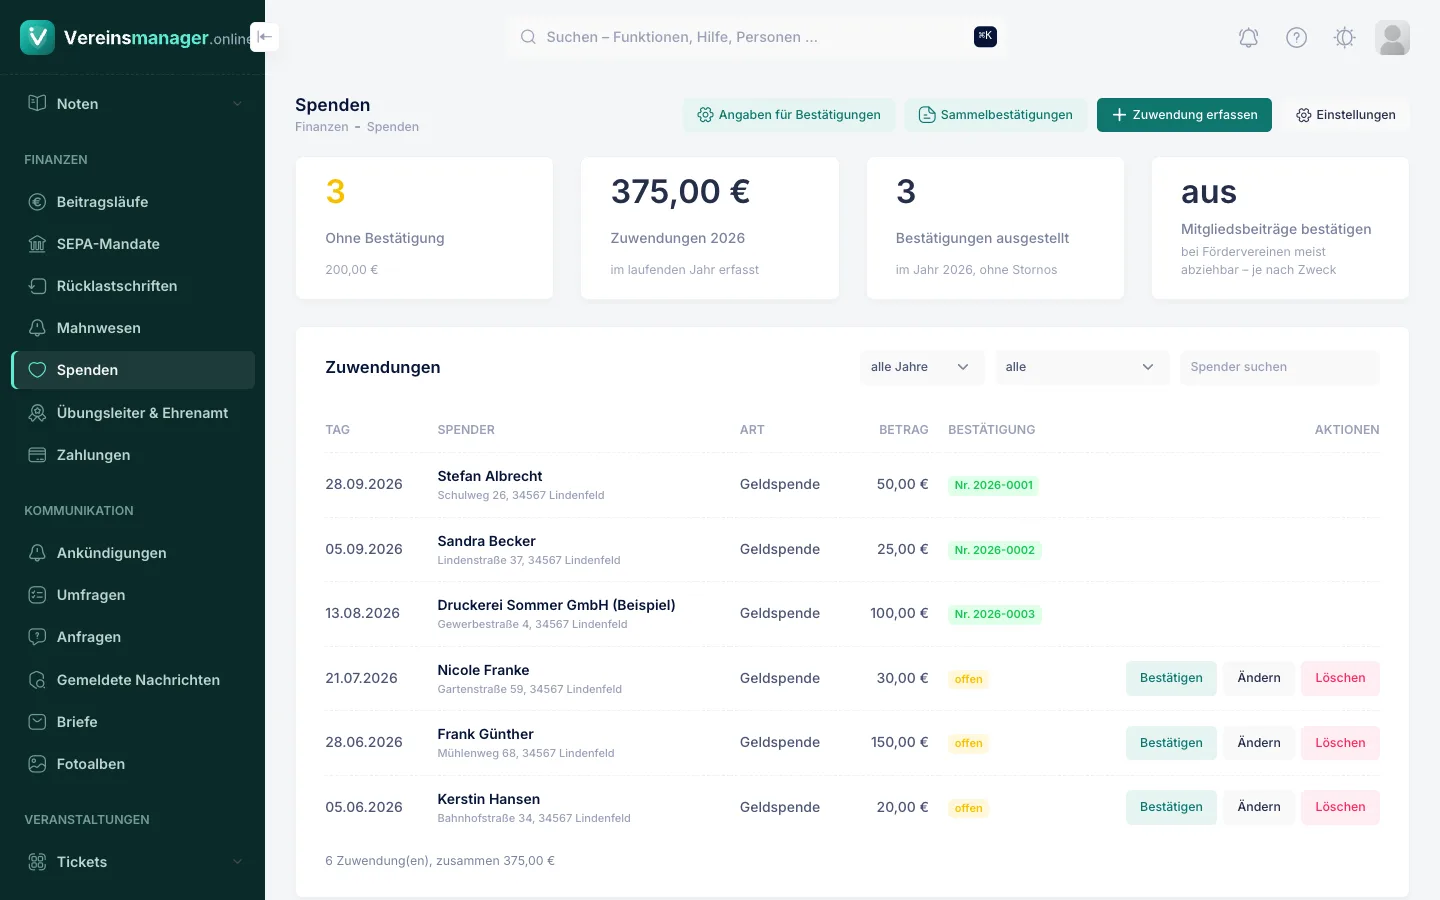This screenshot has height=900, width=1440.
Task: Expand the Noten menu chevron
Action: pos(237,104)
